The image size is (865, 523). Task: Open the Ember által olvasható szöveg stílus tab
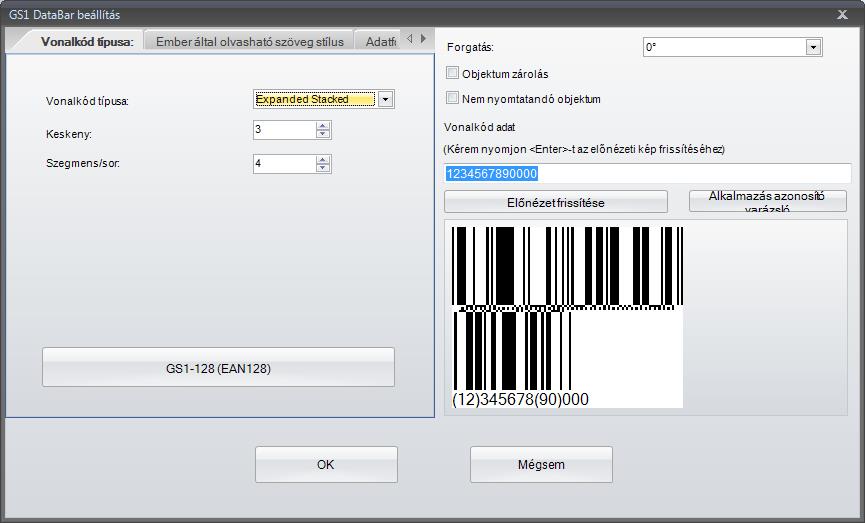(249, 41)
